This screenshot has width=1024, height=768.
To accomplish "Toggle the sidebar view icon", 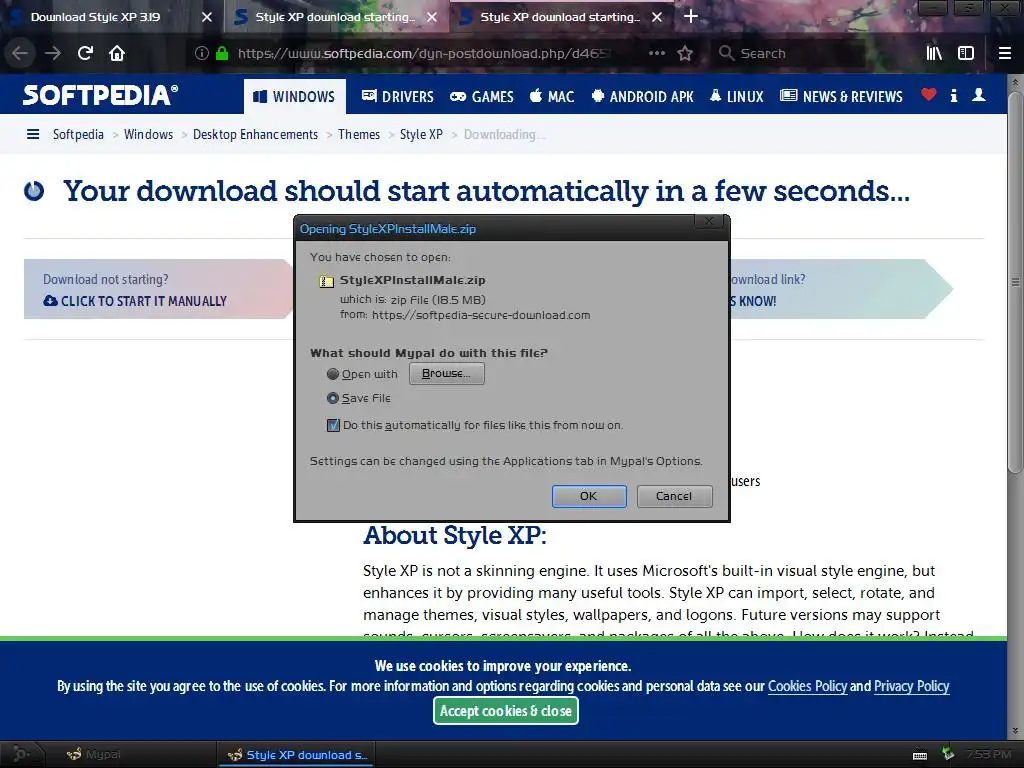I will click(966, 53).
